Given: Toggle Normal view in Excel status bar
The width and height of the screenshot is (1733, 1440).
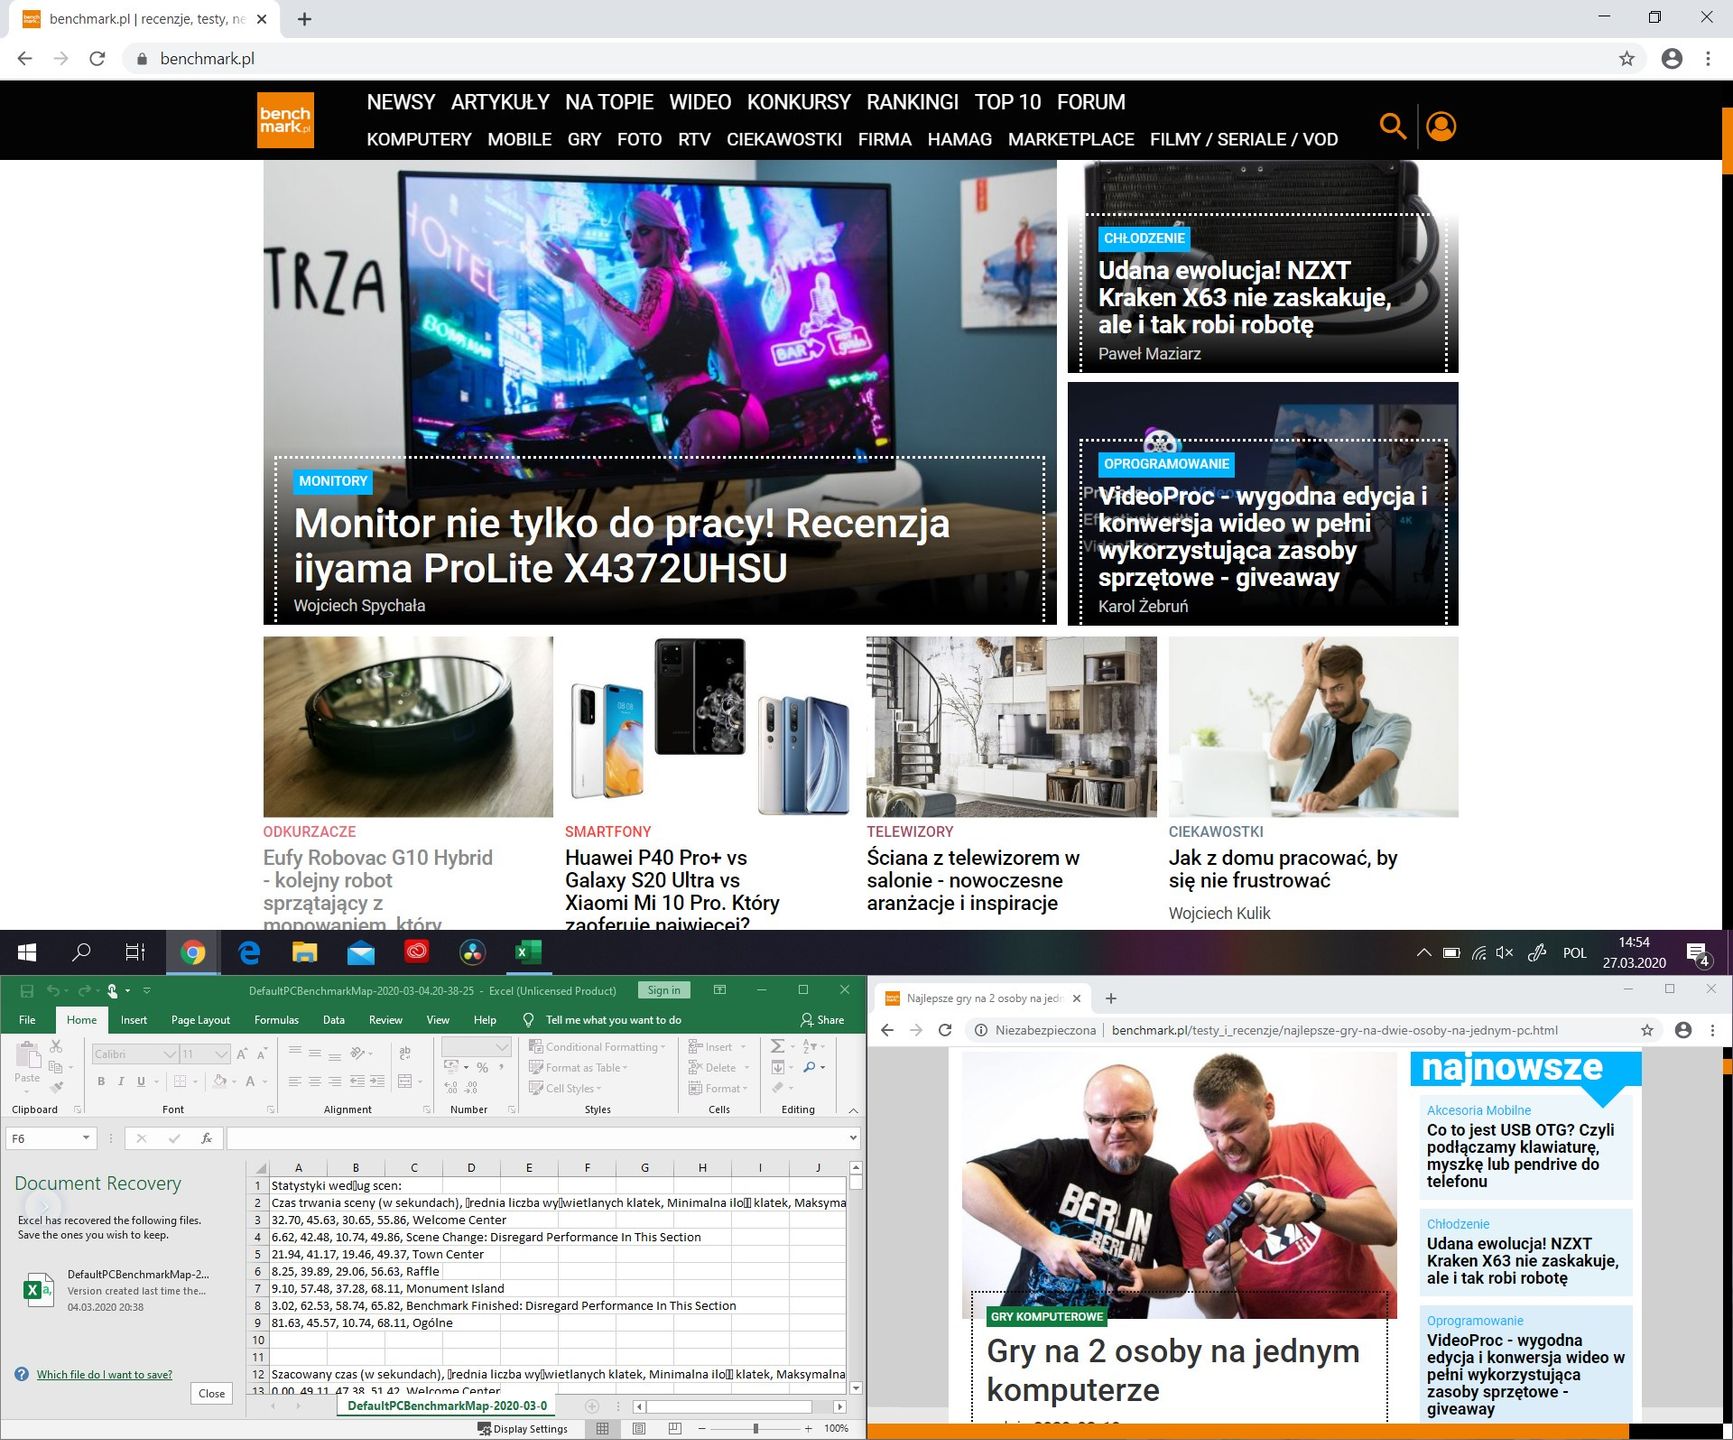Looking at the screenshot, I should tap(602, 1428).
